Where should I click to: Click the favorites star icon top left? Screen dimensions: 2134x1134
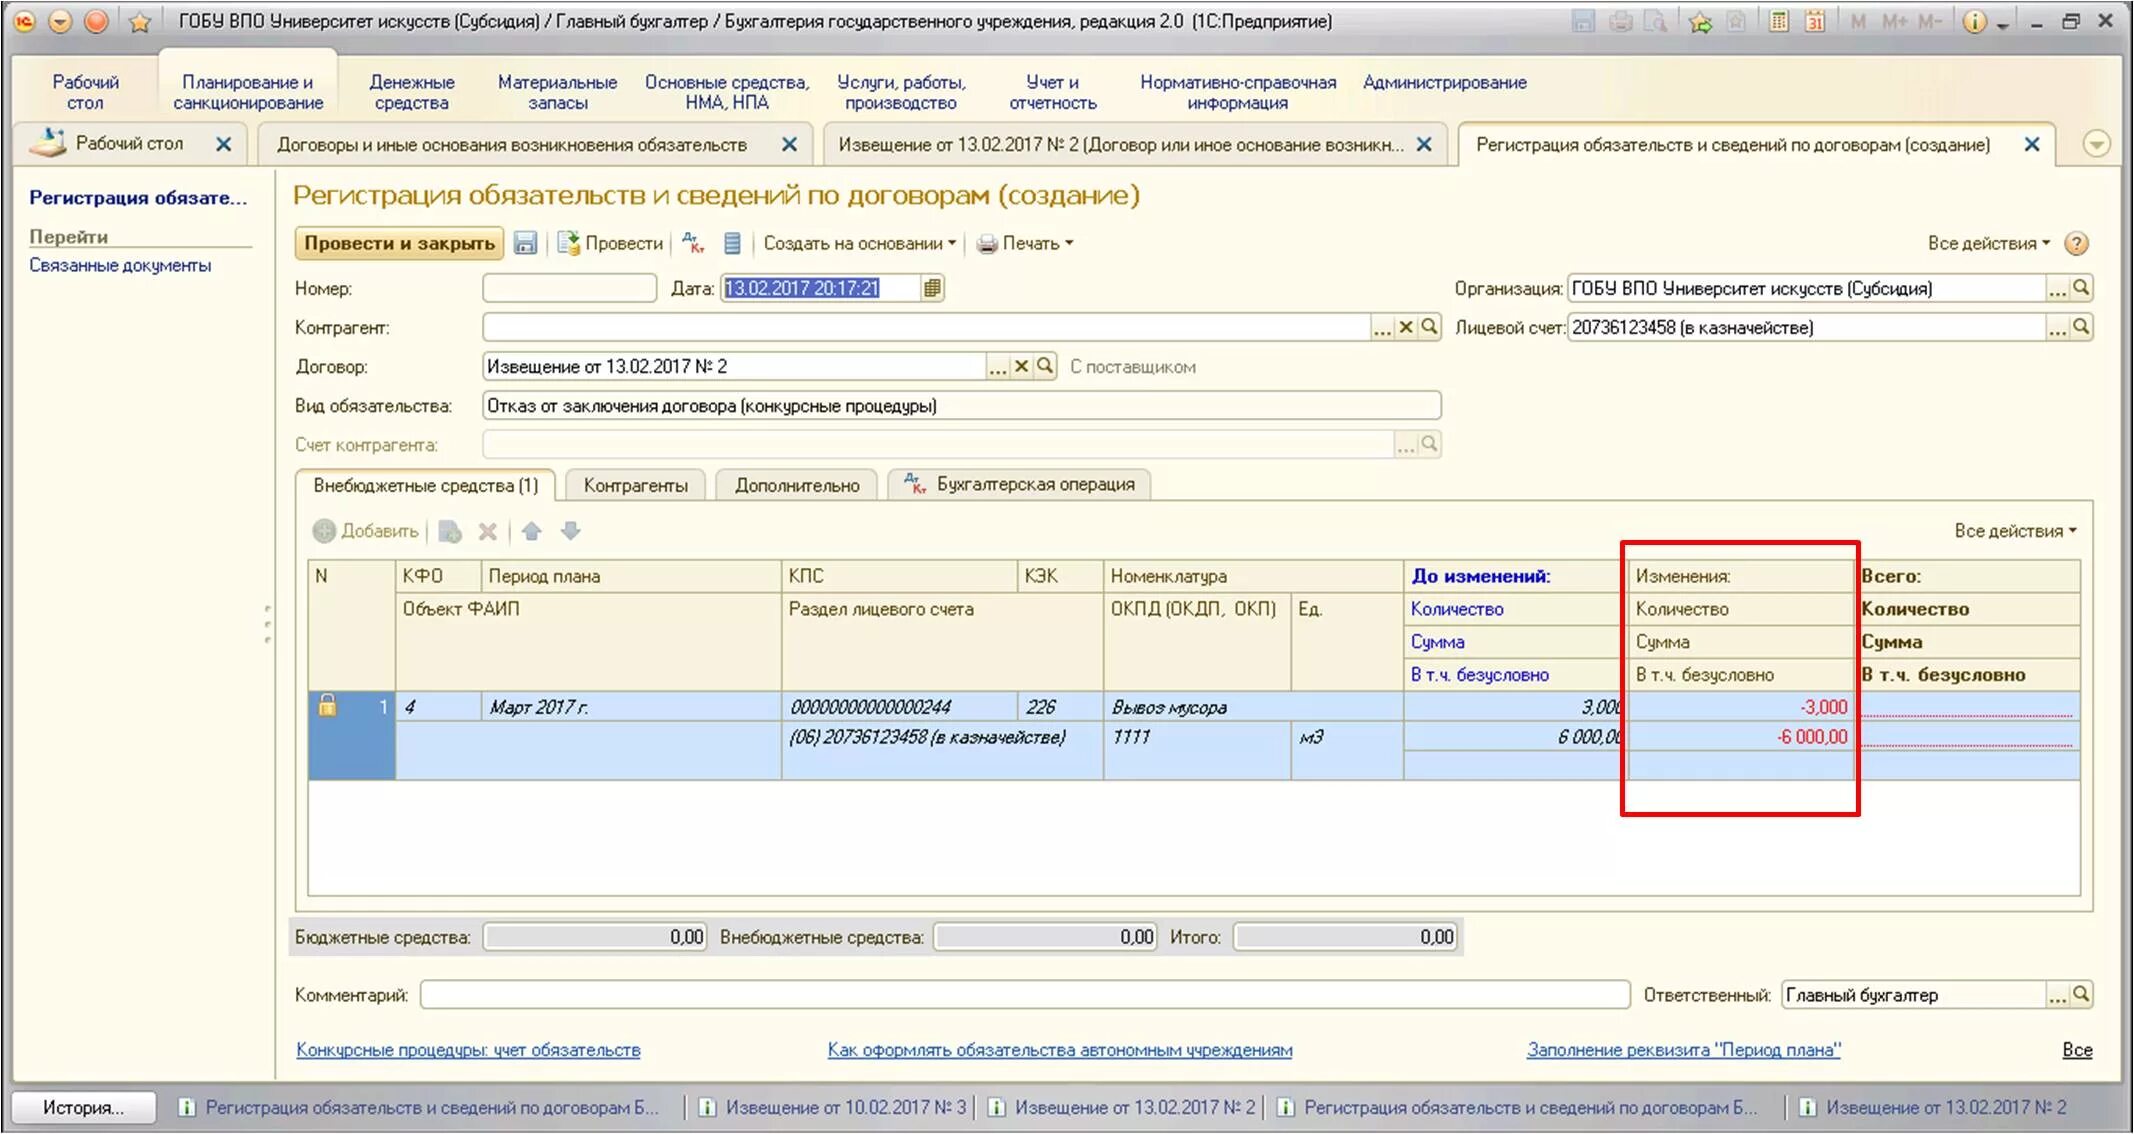pyautogui.click(x=140, y=22)
